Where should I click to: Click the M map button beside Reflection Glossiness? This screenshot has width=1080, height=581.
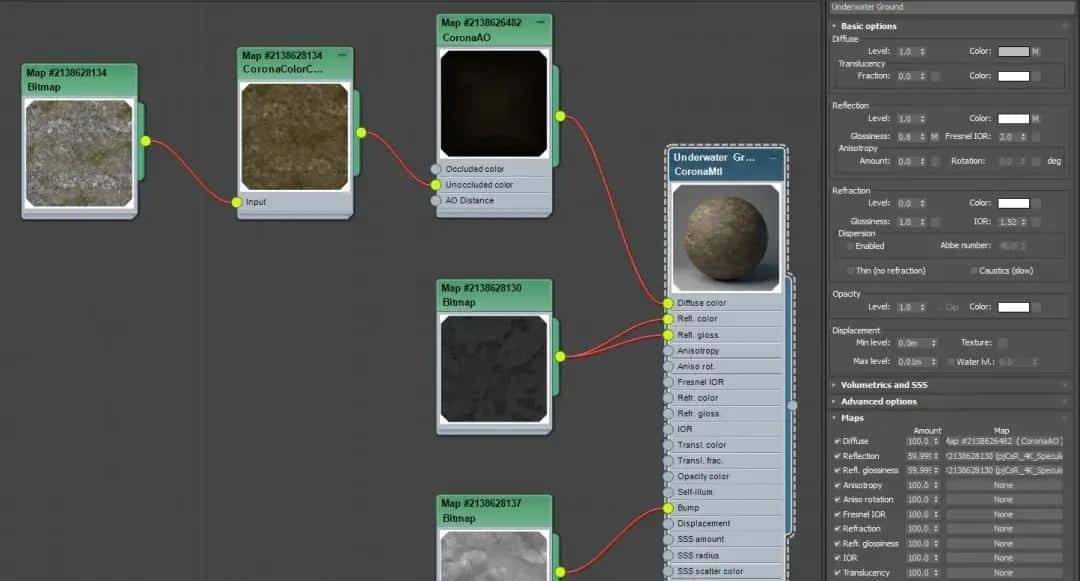934,136
